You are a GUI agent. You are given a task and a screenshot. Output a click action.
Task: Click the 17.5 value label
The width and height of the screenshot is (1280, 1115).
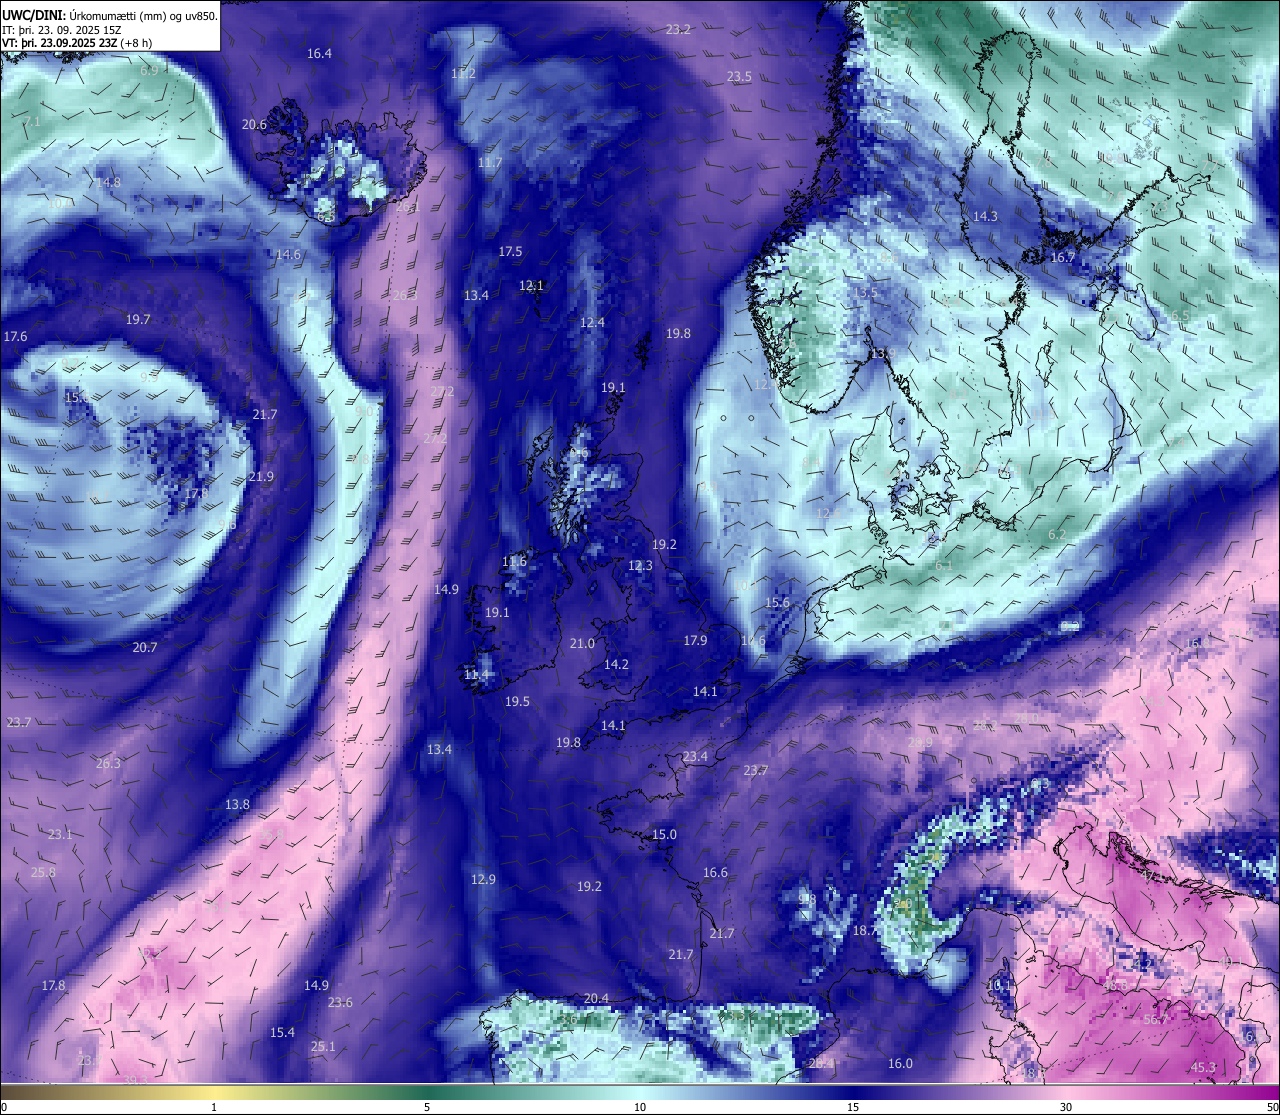pyautogui.click(x=510, y=252)
